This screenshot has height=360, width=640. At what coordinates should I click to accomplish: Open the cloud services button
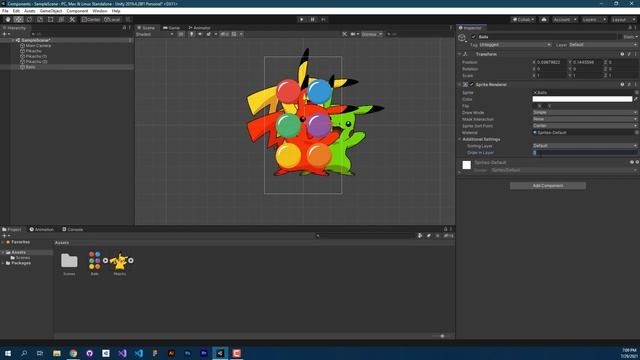[x=544, y=19]
